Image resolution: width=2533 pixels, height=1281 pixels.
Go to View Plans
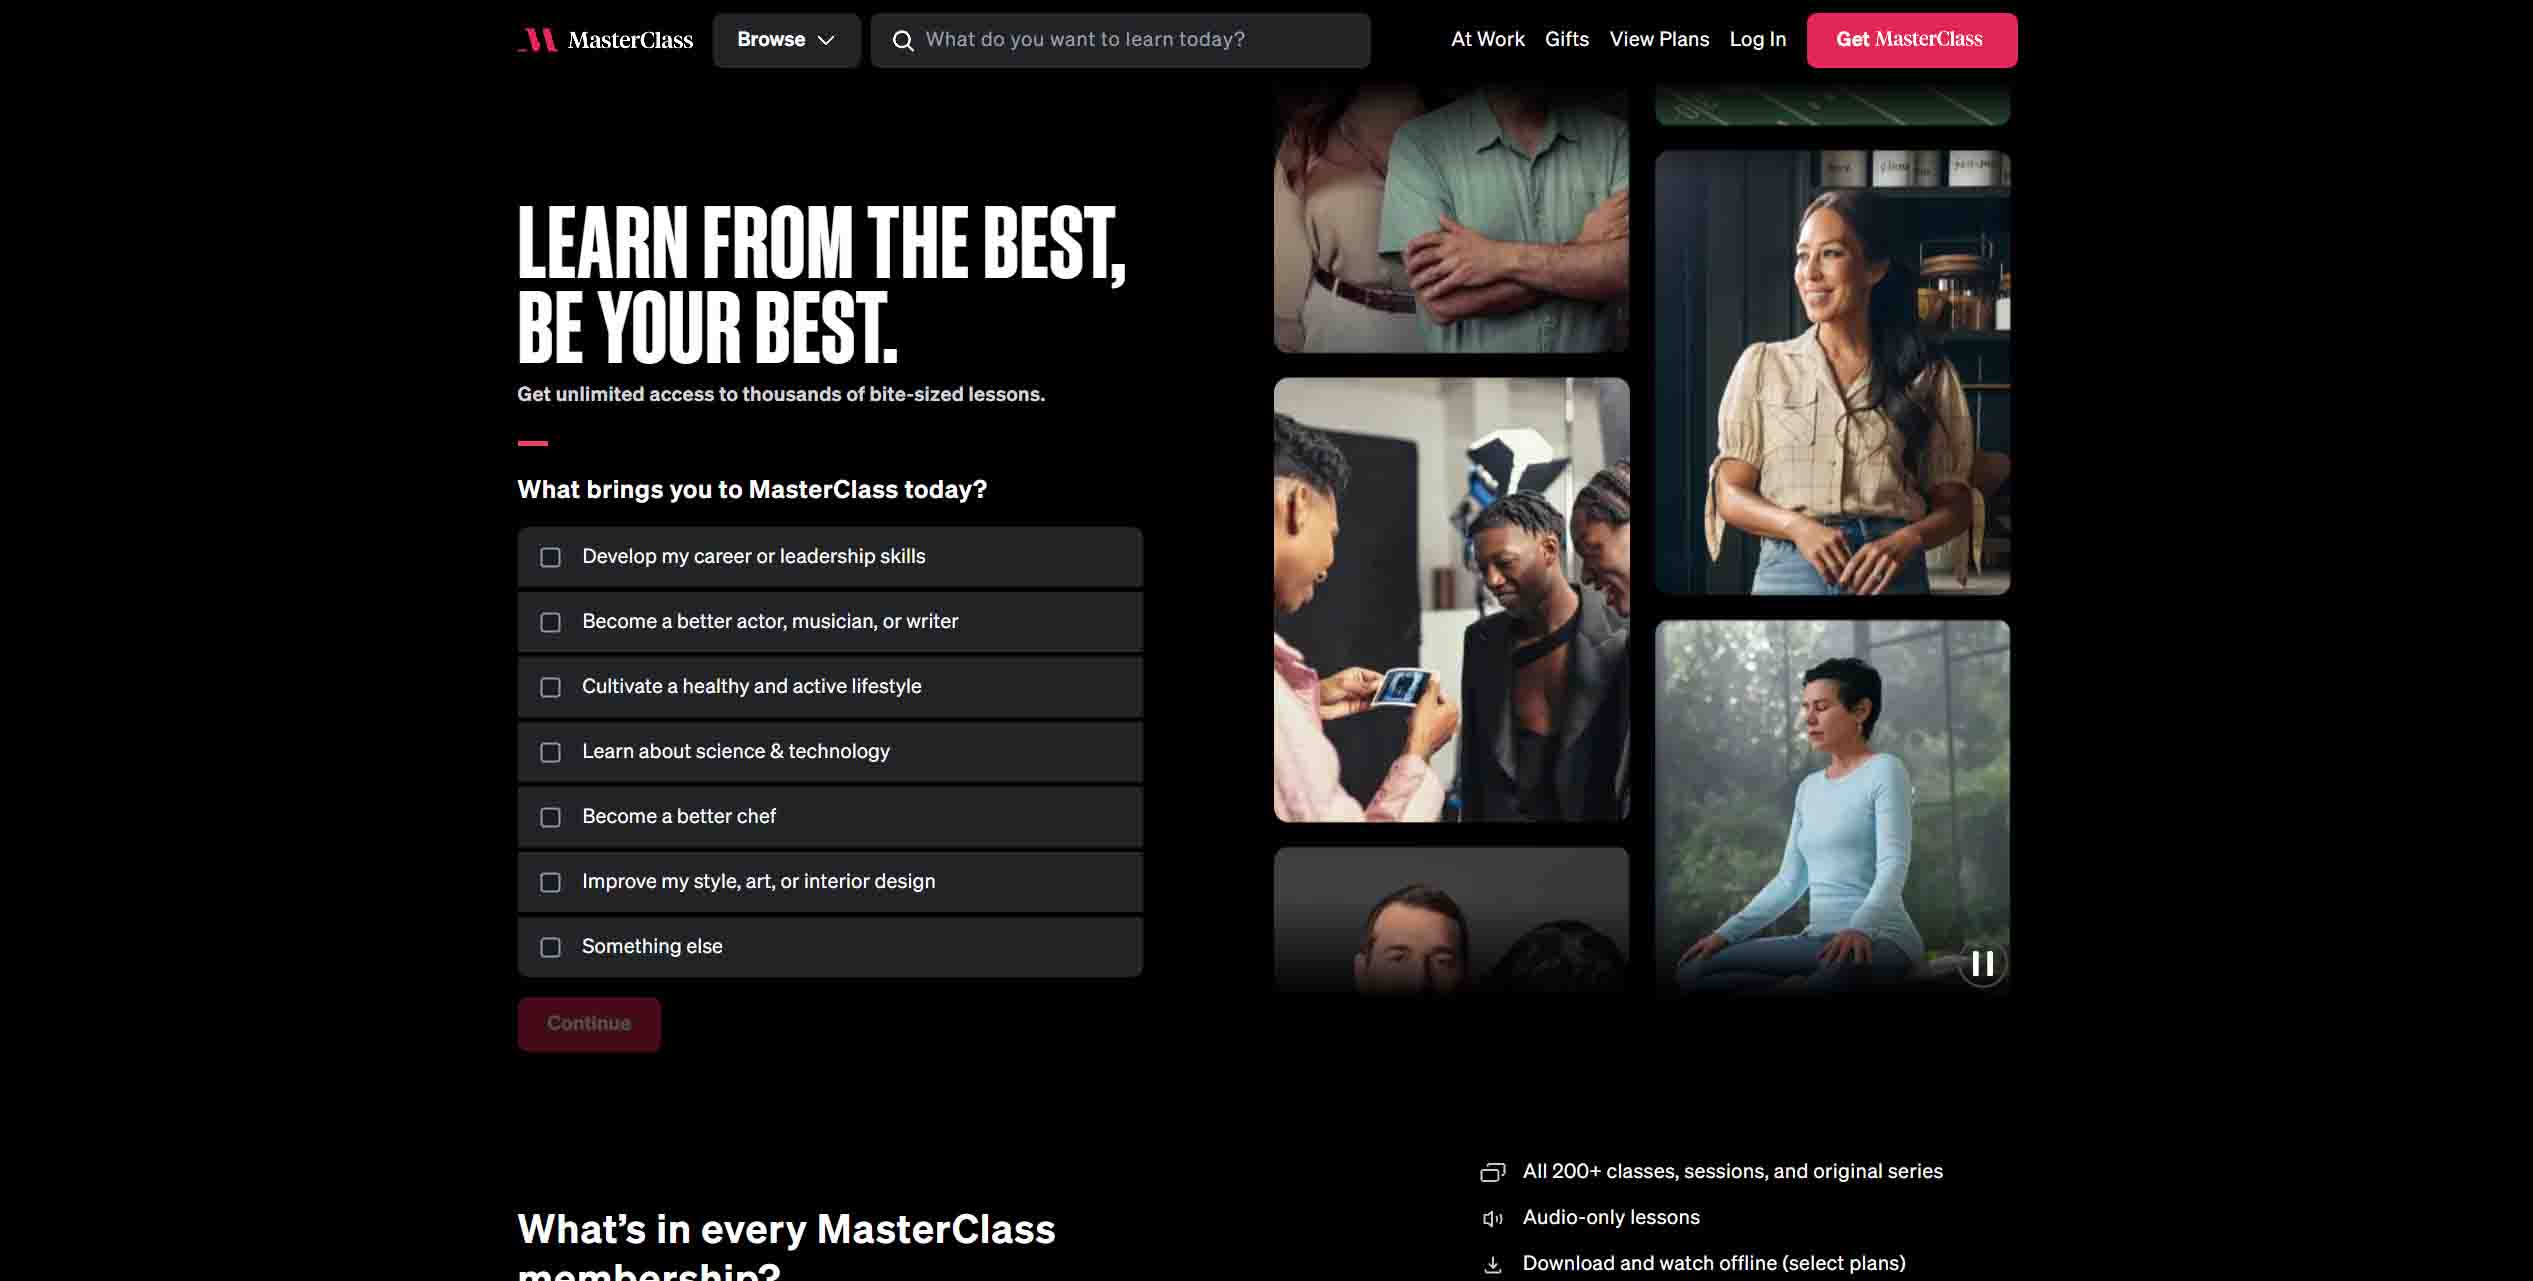[1659, 39]
